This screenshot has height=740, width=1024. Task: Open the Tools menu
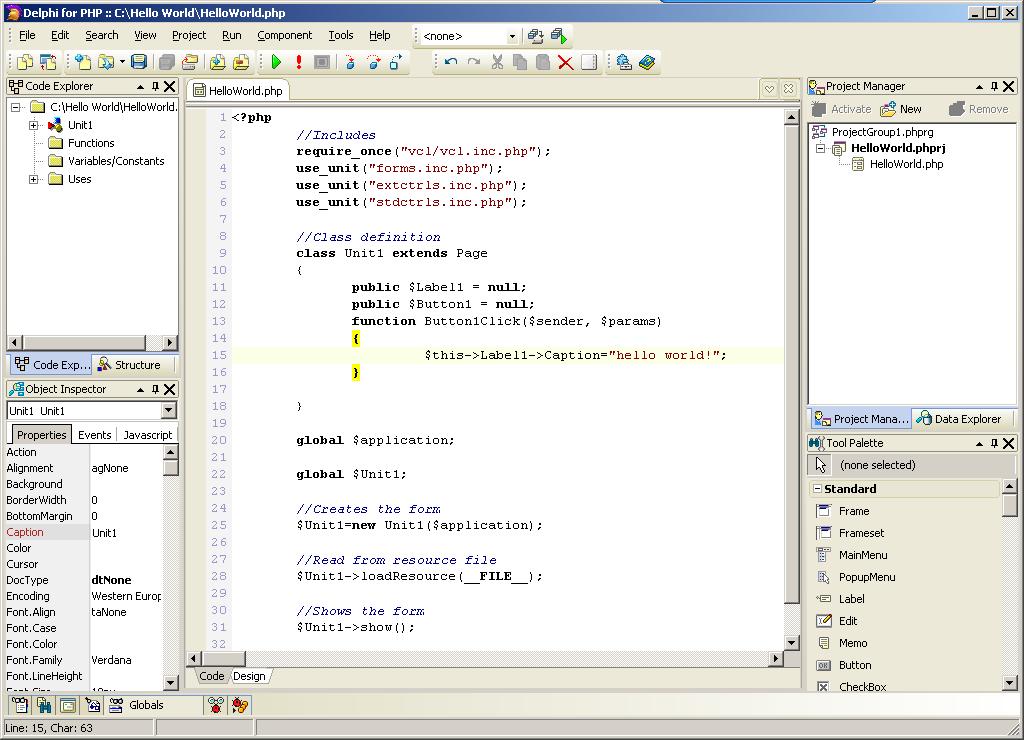(341, 35)
